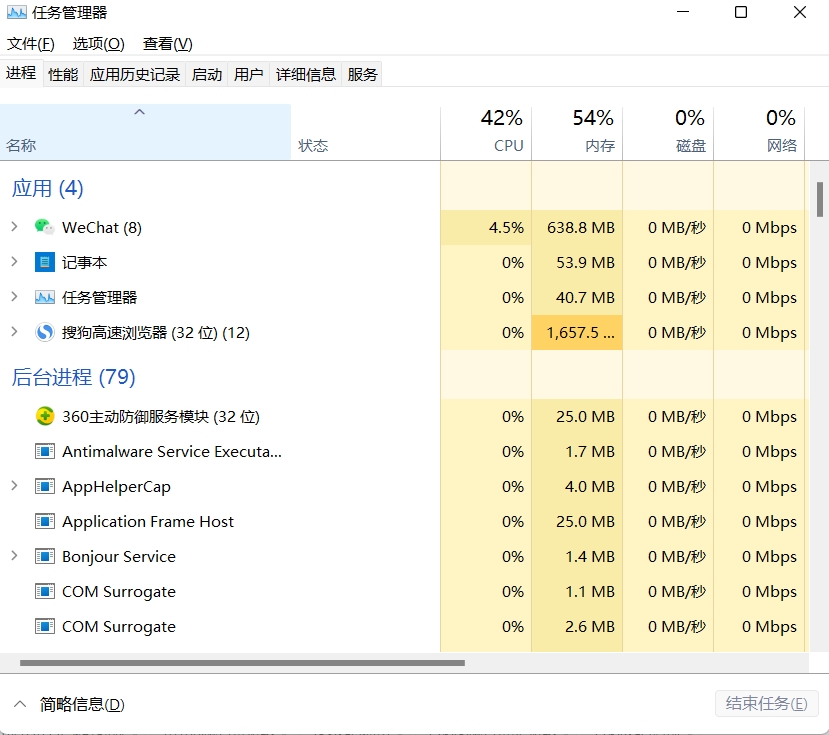This screenshot has height=735, width=829.
Task: Select the 后台进程 (79) group header
Action: coord(73,377)
